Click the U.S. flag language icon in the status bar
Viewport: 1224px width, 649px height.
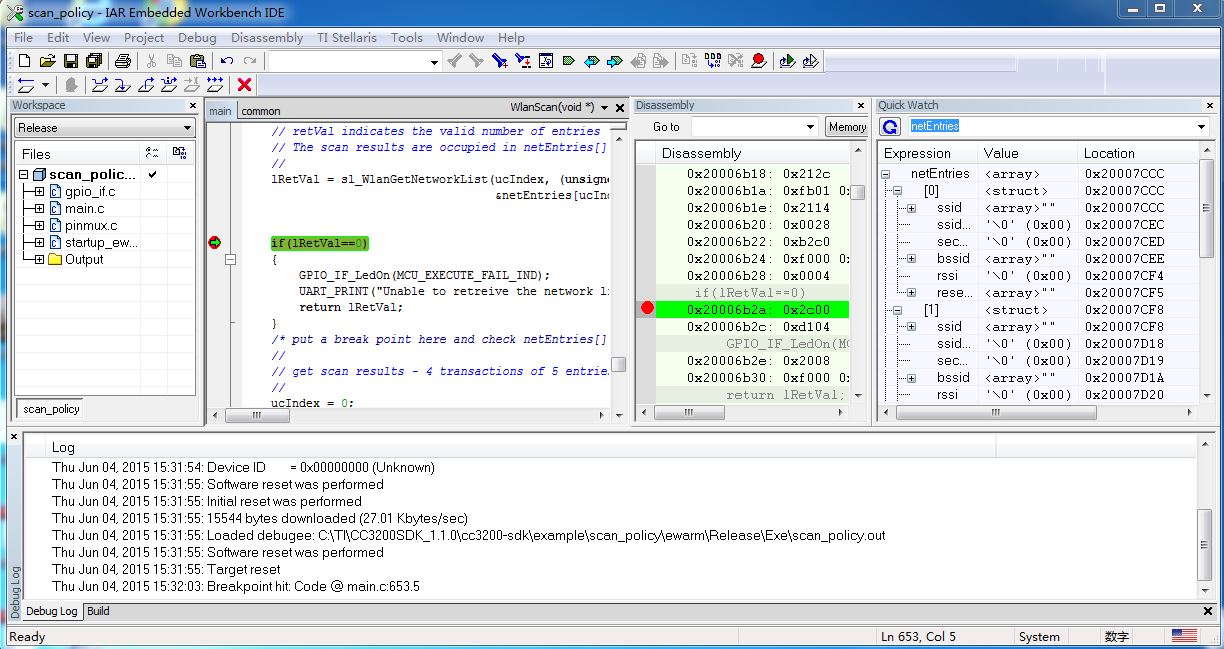1185,636
